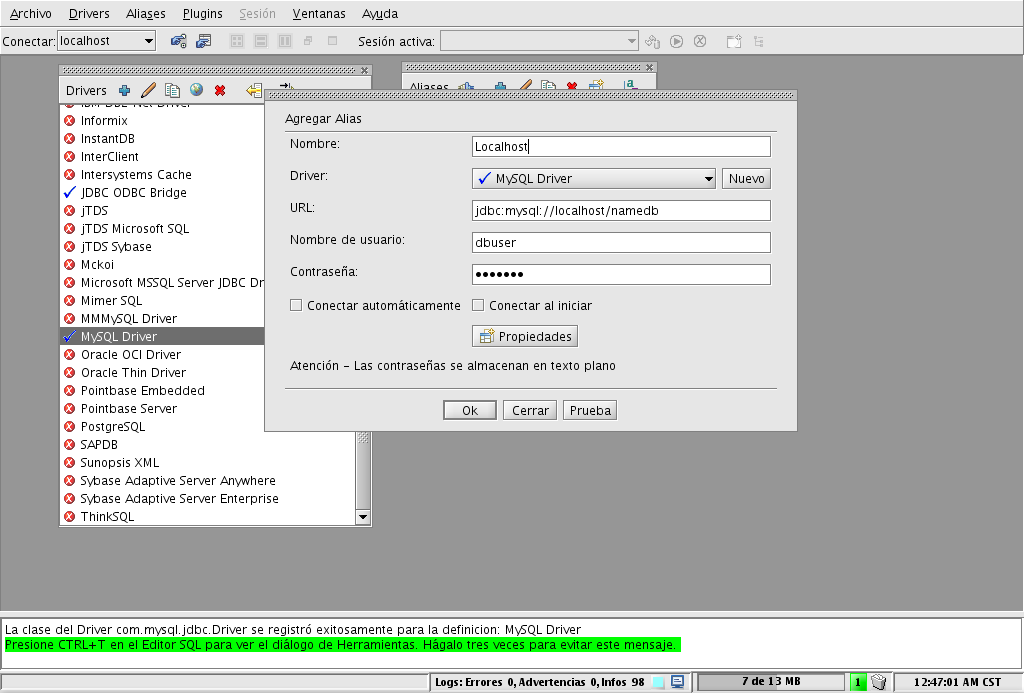The height and width of the screenshot is (693, 1024).
Task: Click the Logs summary text in status bar
Action: [x=539, y=682]
